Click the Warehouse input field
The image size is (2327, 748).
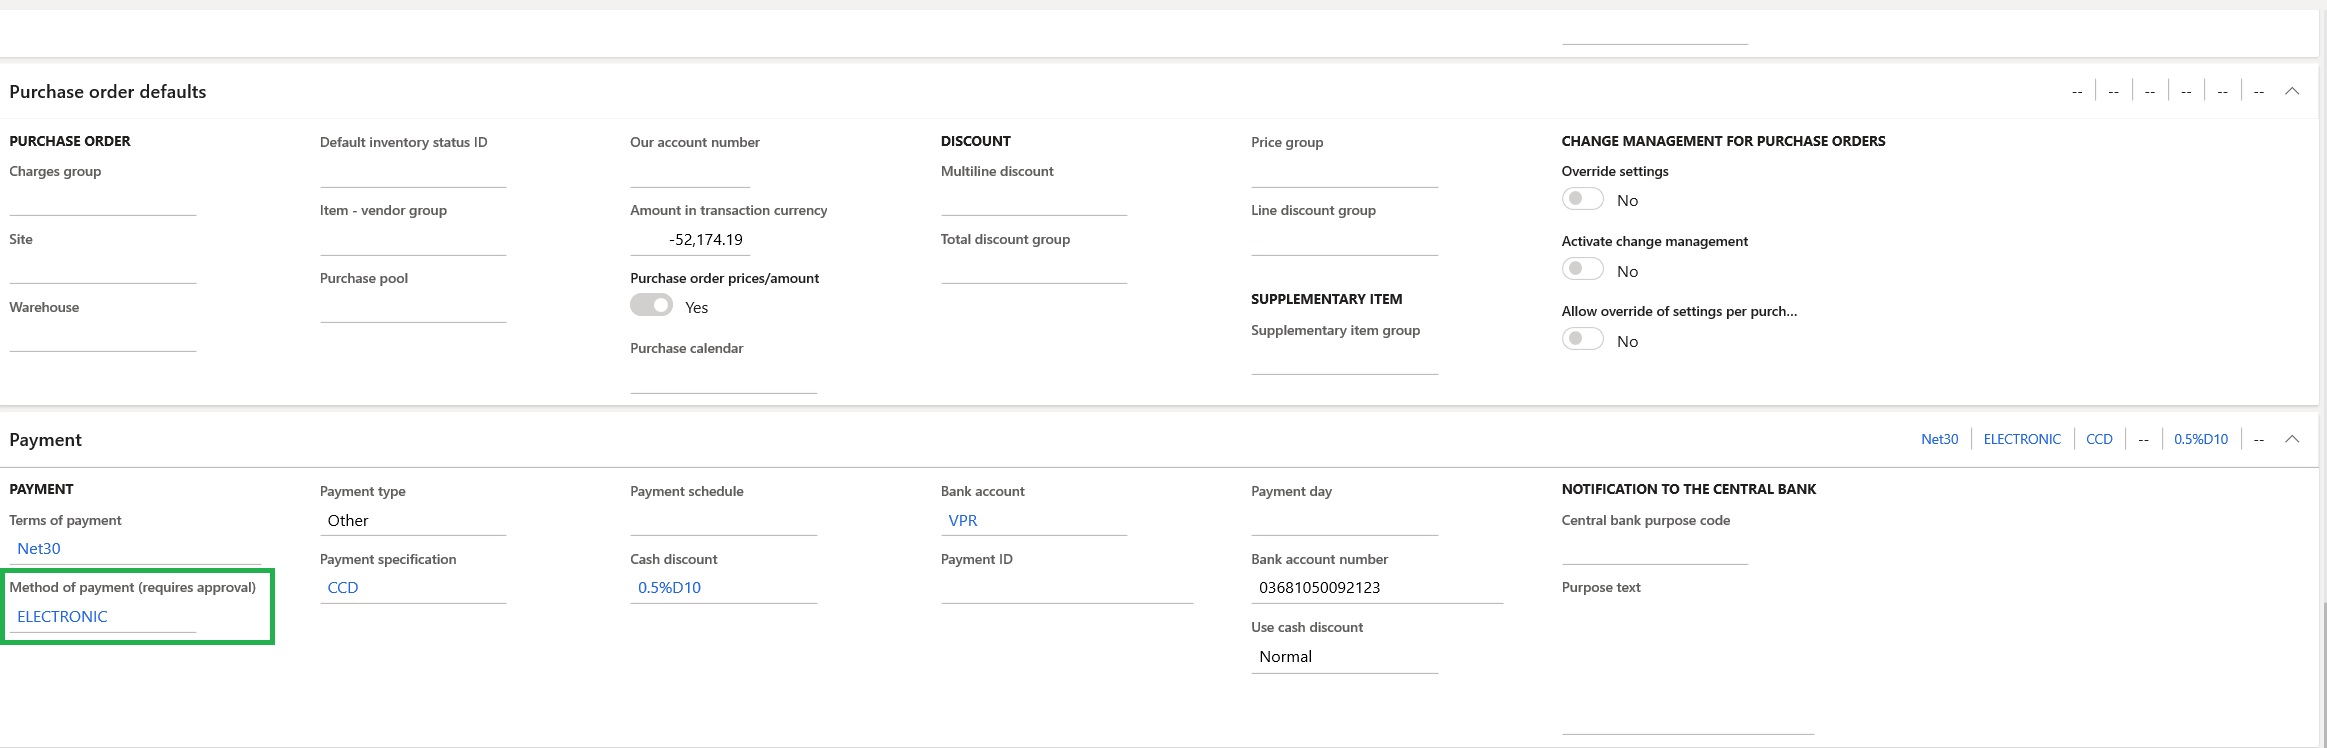102,337
